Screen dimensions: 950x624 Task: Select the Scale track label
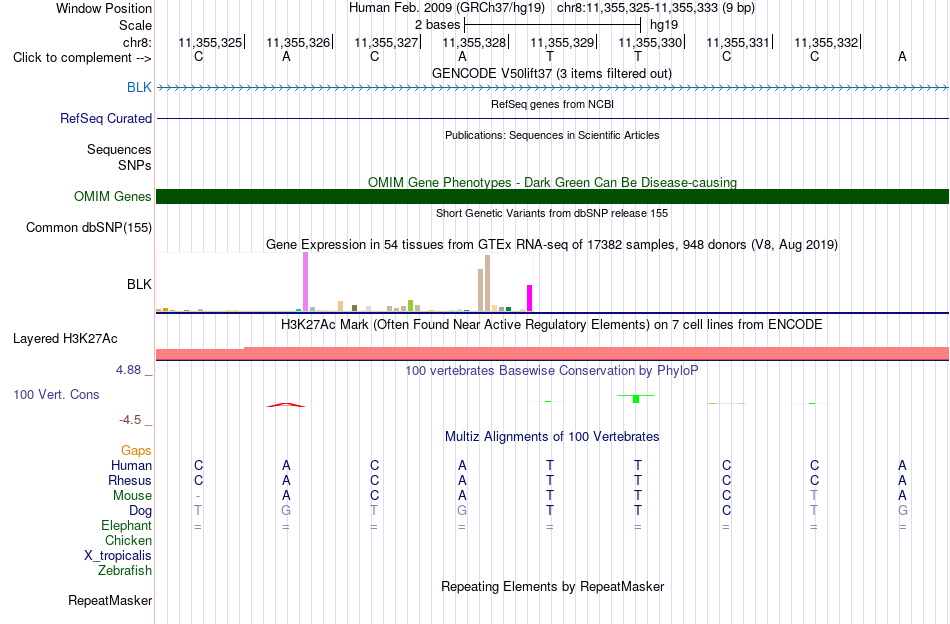pos(135,25)
